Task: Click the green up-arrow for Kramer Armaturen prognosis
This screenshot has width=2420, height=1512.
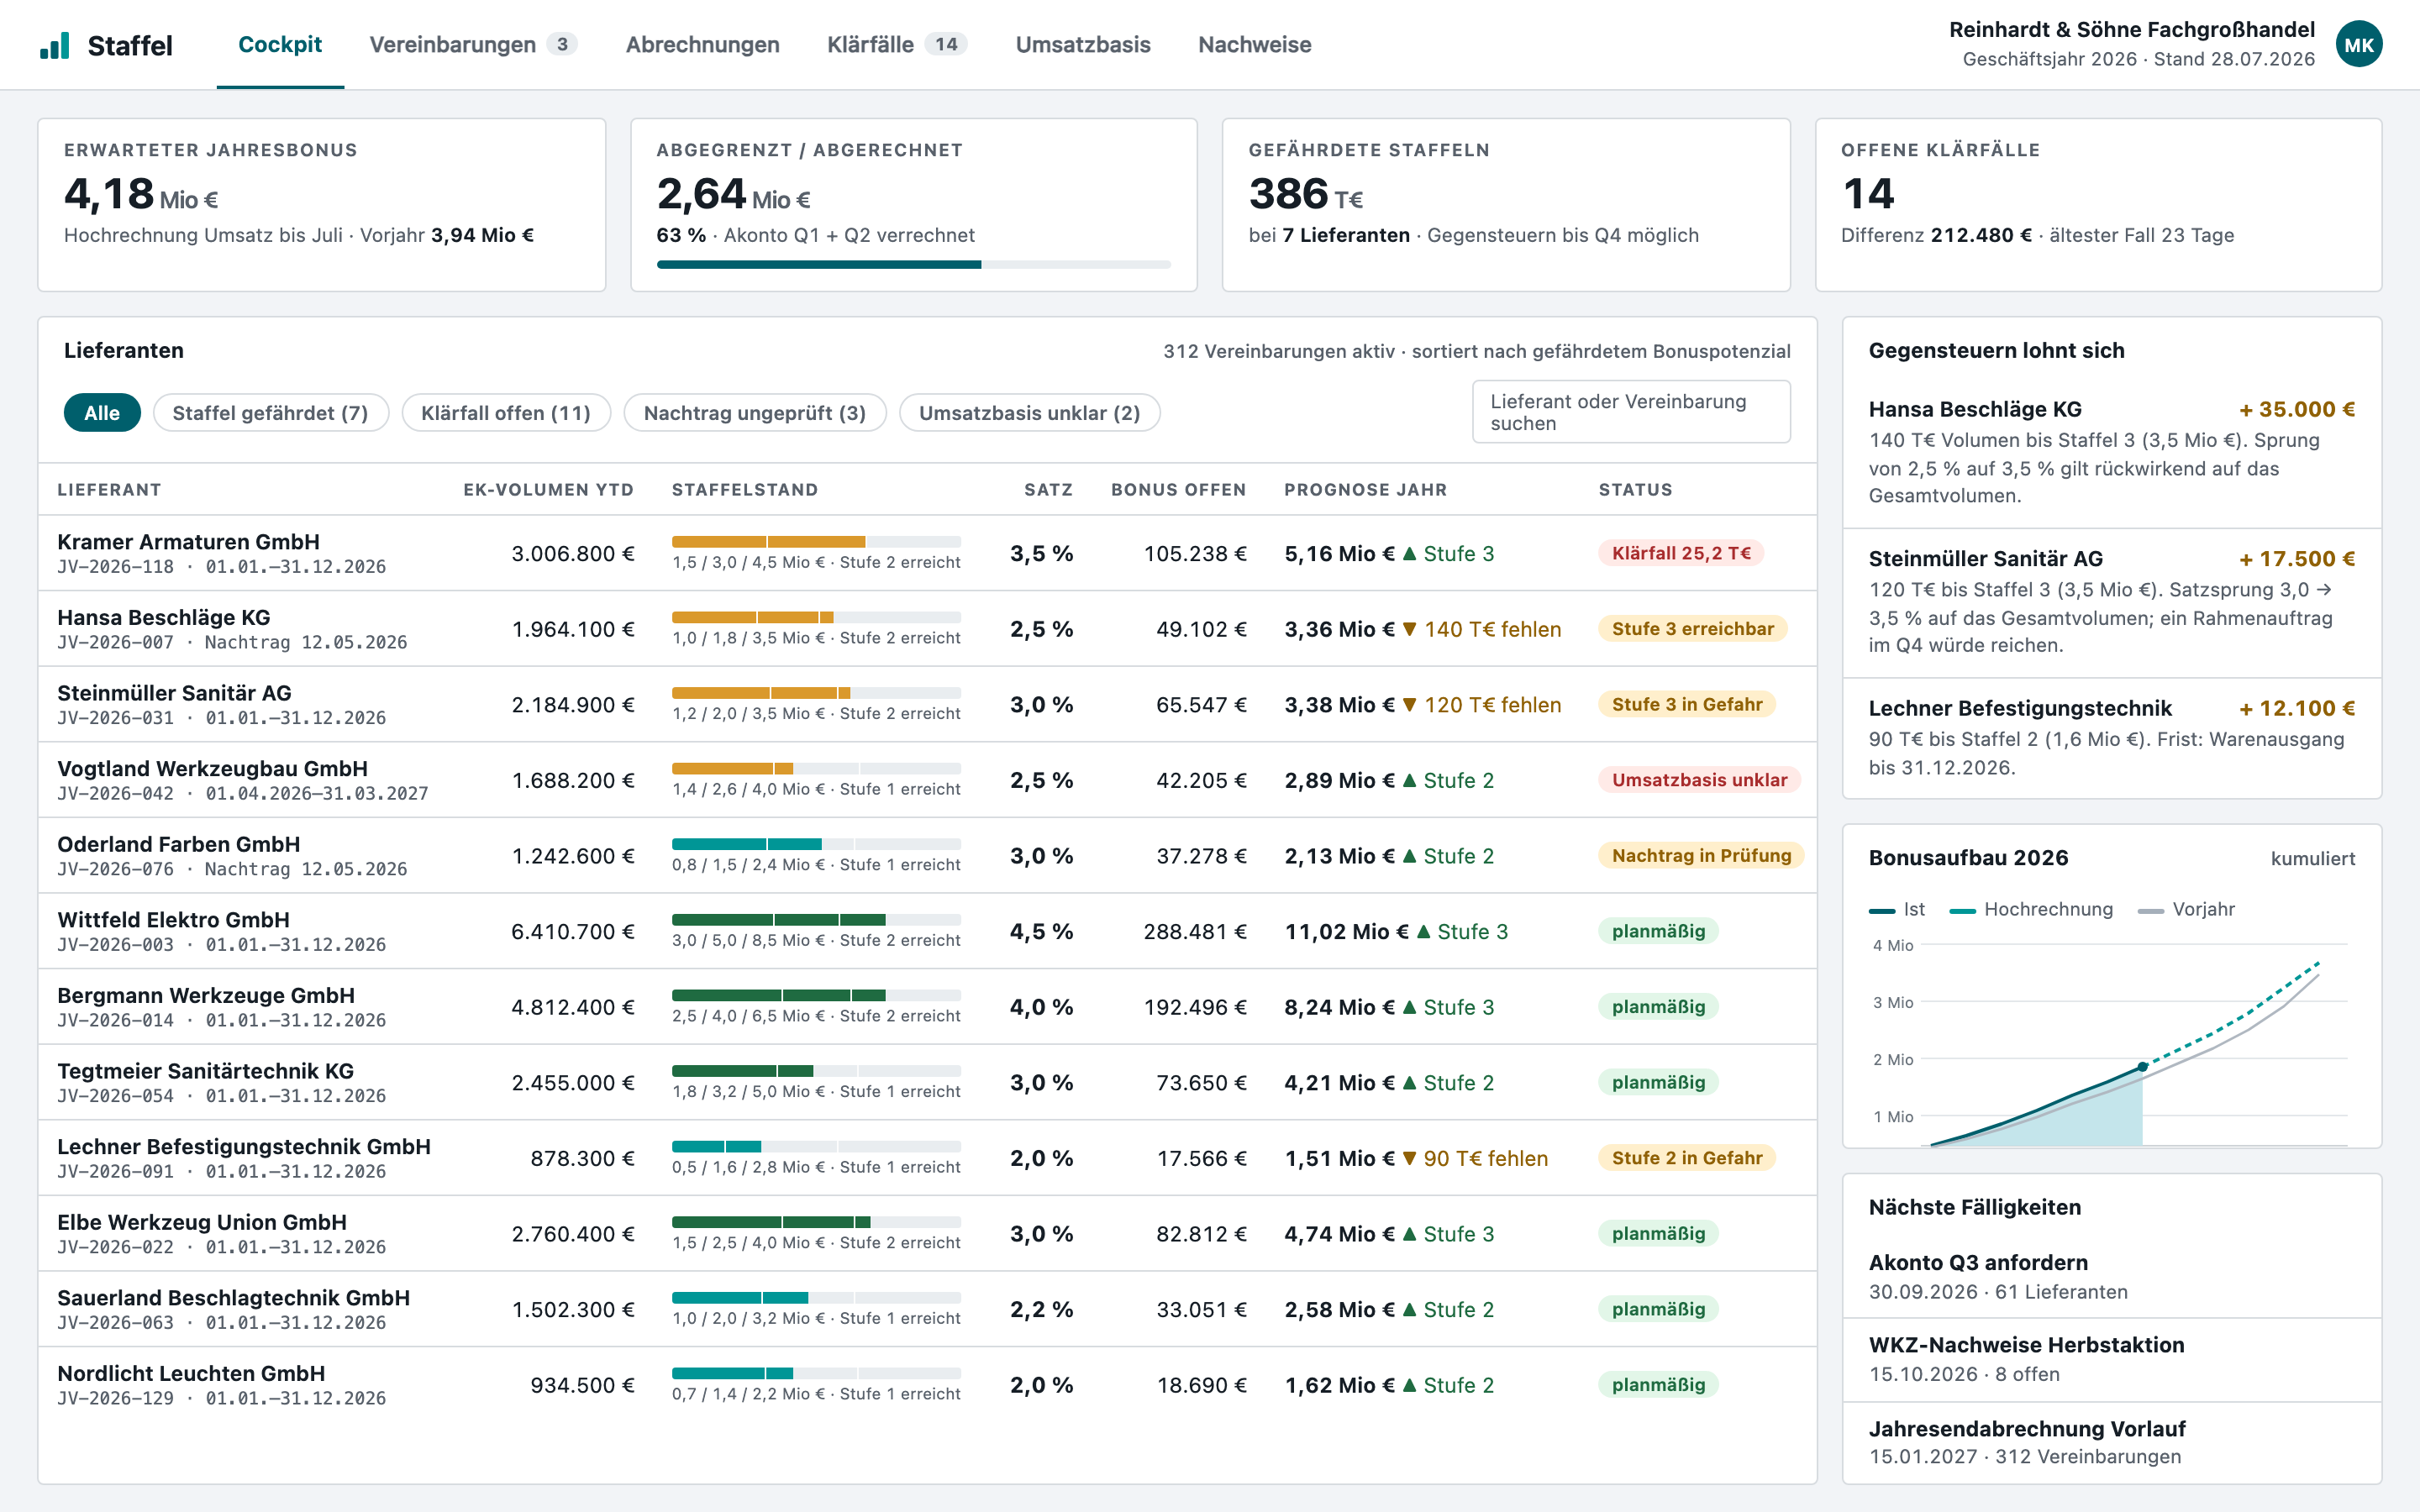Action: 1409,553
